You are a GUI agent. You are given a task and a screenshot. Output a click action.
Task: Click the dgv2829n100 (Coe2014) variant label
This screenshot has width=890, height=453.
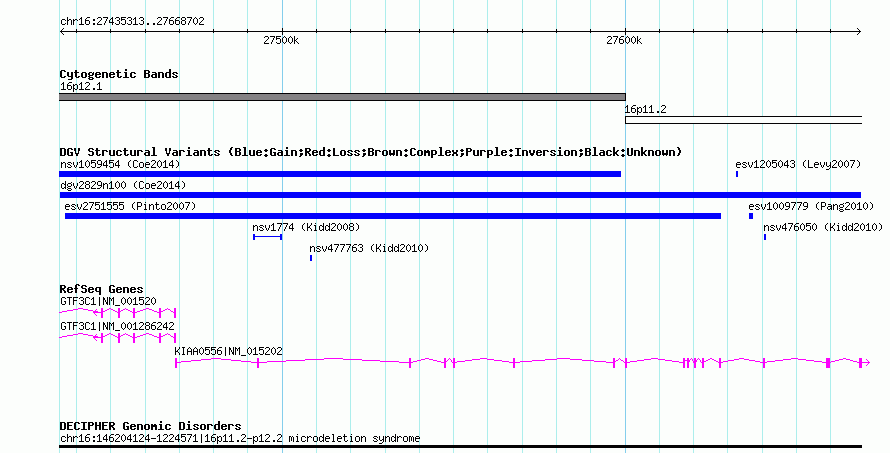[x=123, y=185]
